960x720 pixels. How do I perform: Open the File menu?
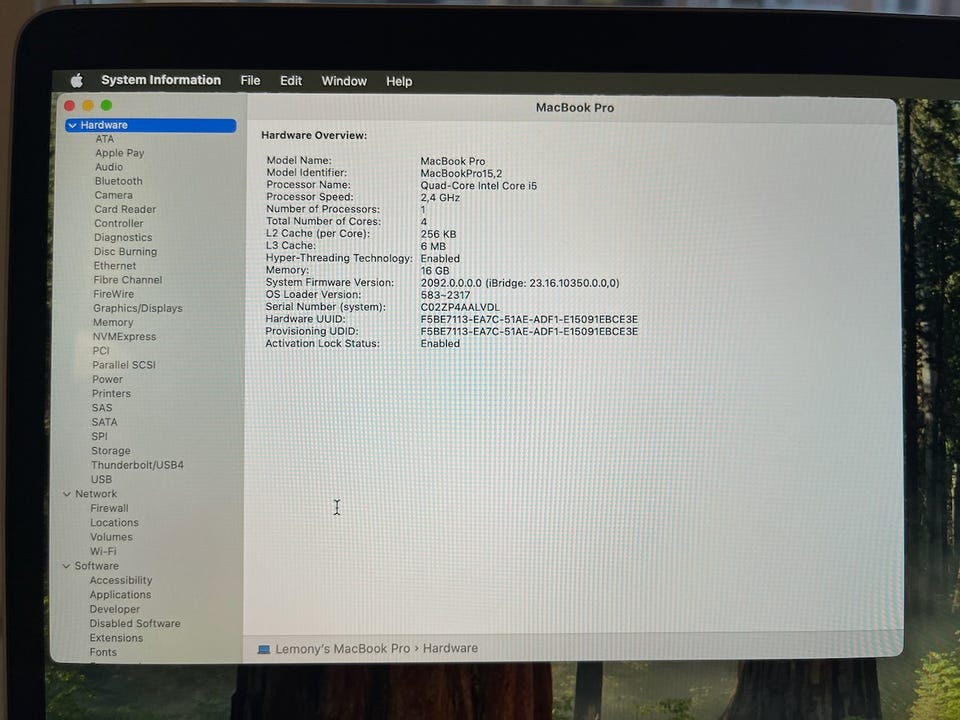250,81
